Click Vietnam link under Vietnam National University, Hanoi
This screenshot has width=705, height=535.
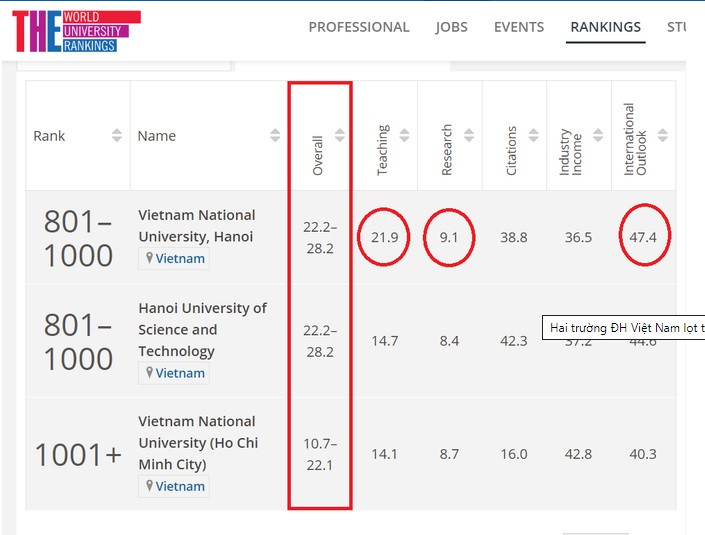point(179,259)
